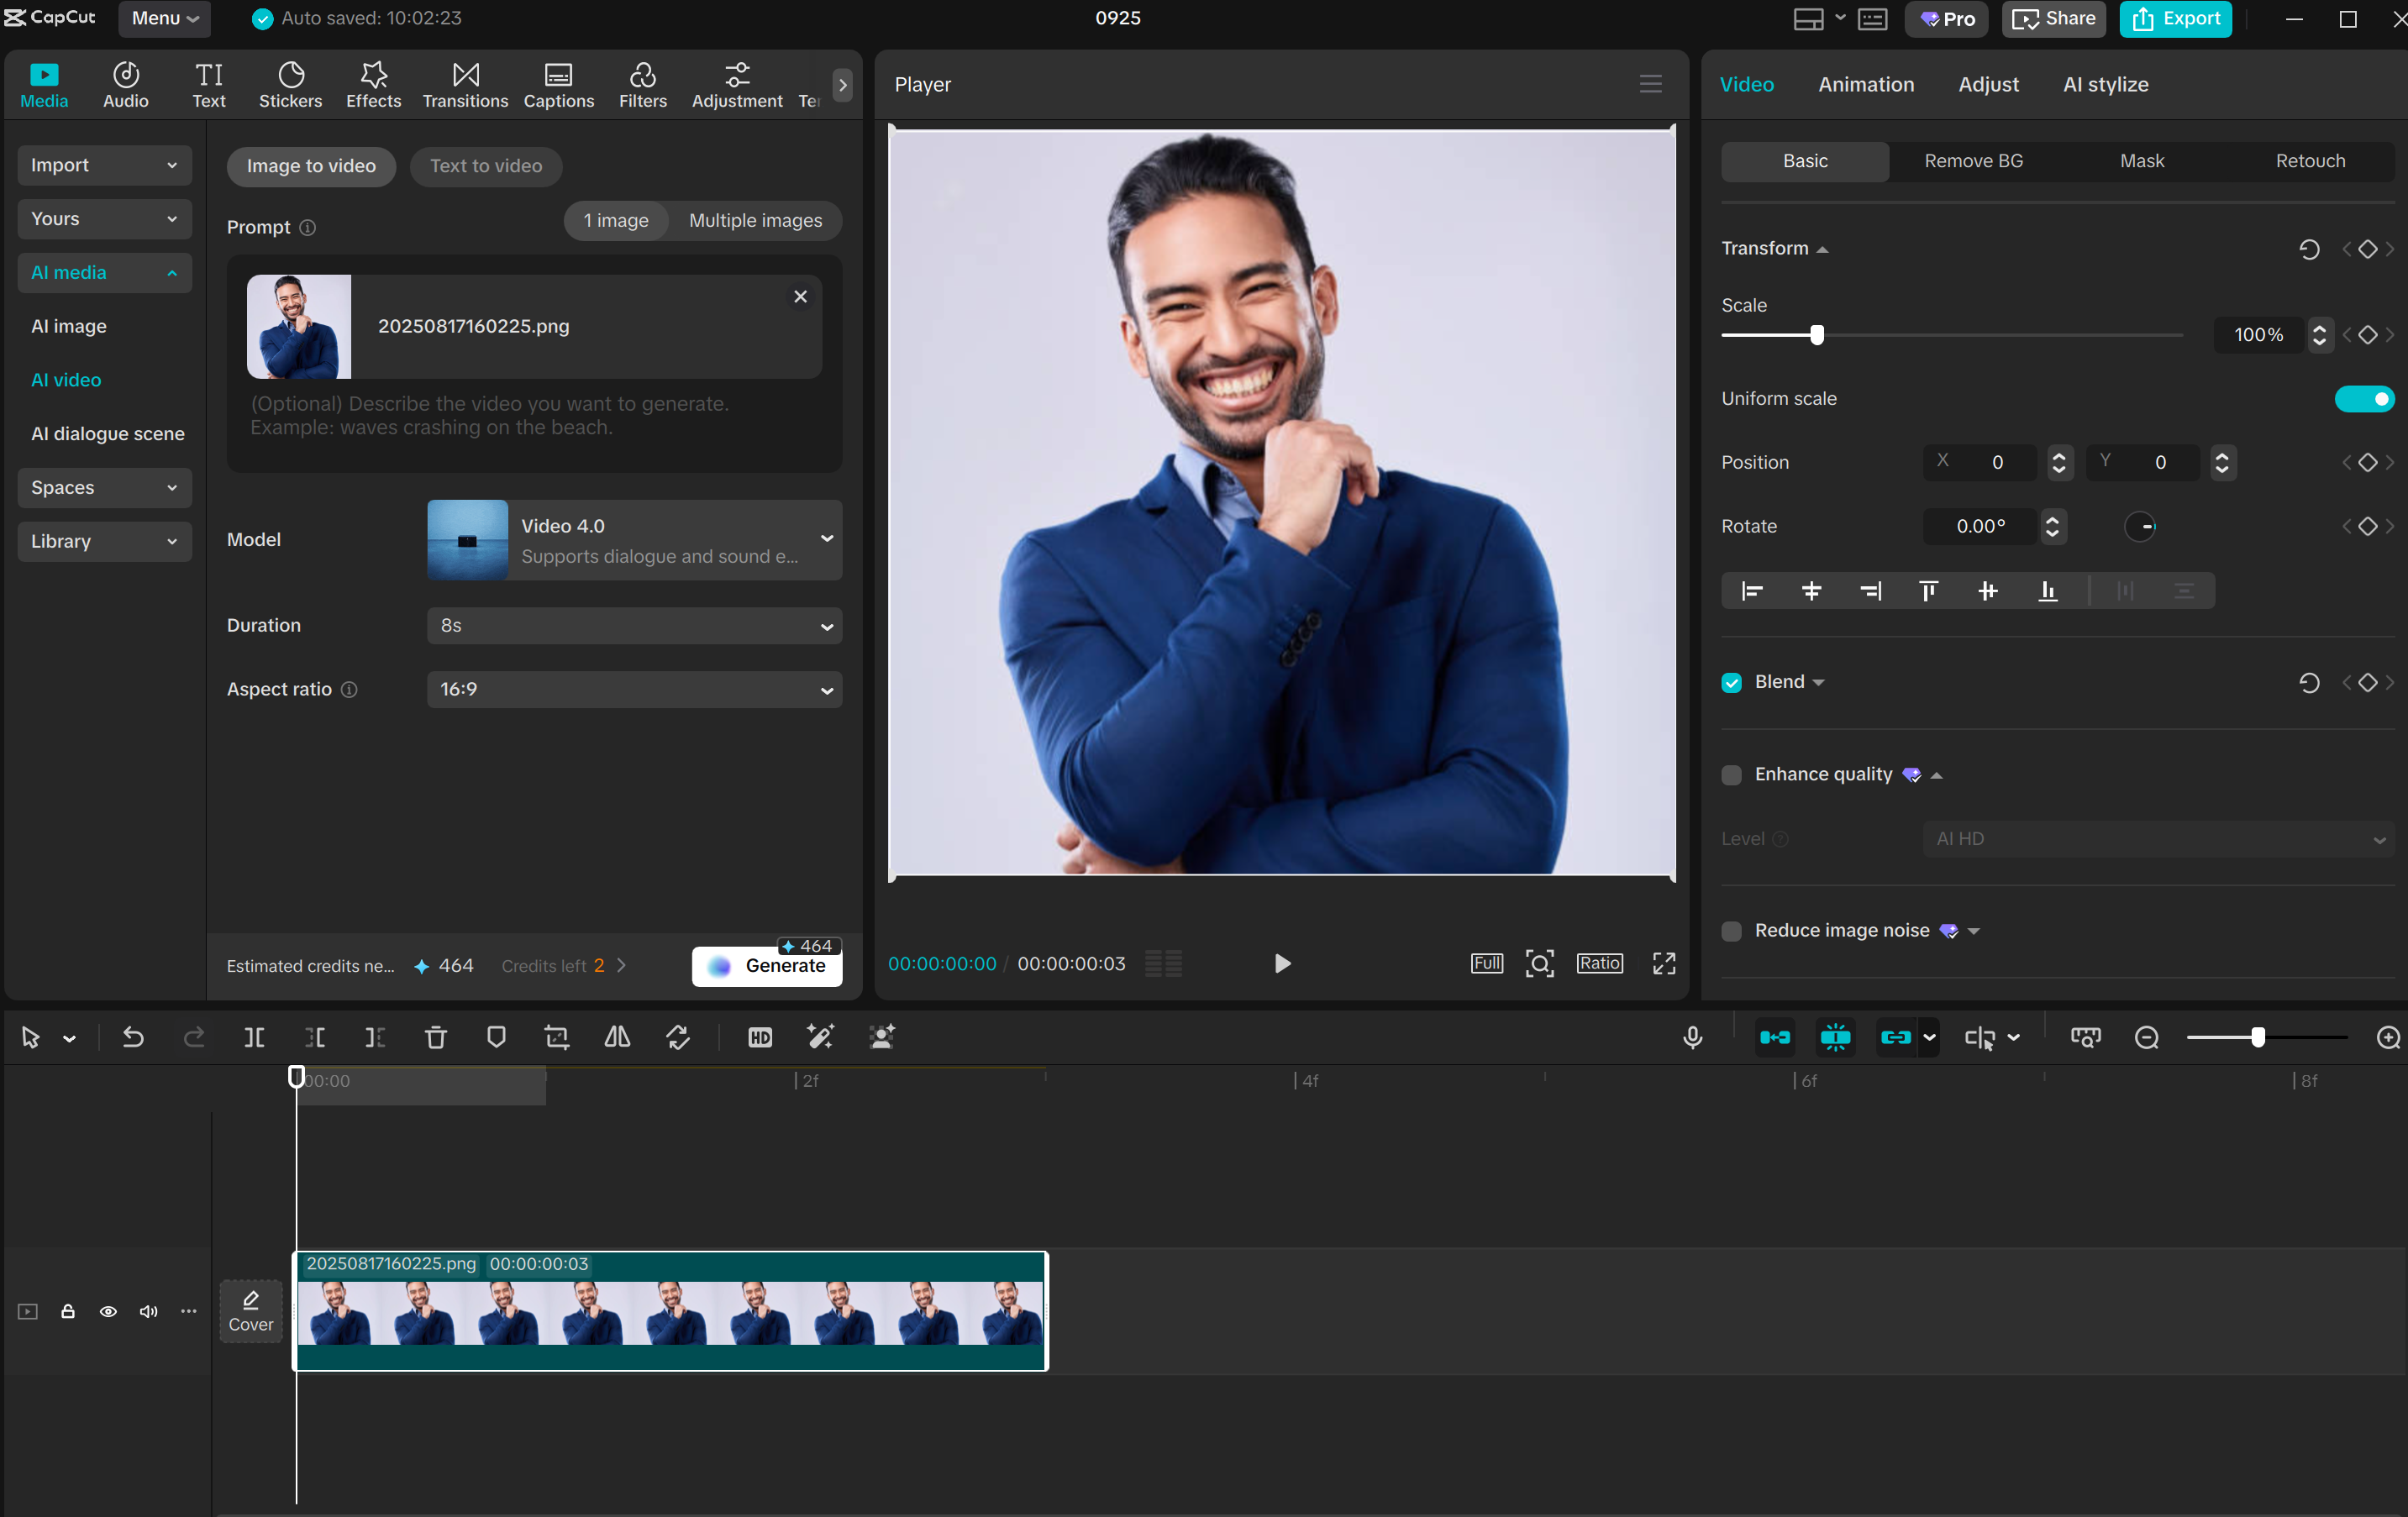The image size is (2408, 1517).
Task: Click the HD toolbar icon
Action: [760, 1037]
